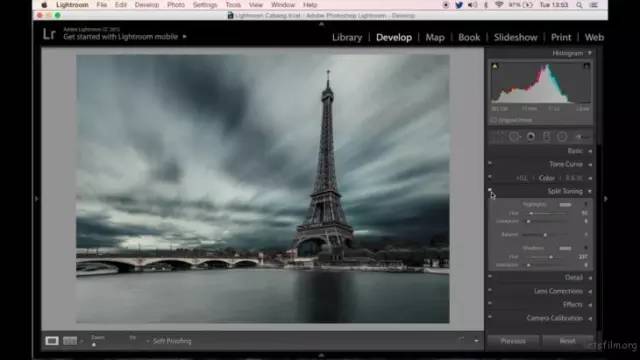Turn off Camera Calibration panel switch
The image size is (640, 360).
490,317
